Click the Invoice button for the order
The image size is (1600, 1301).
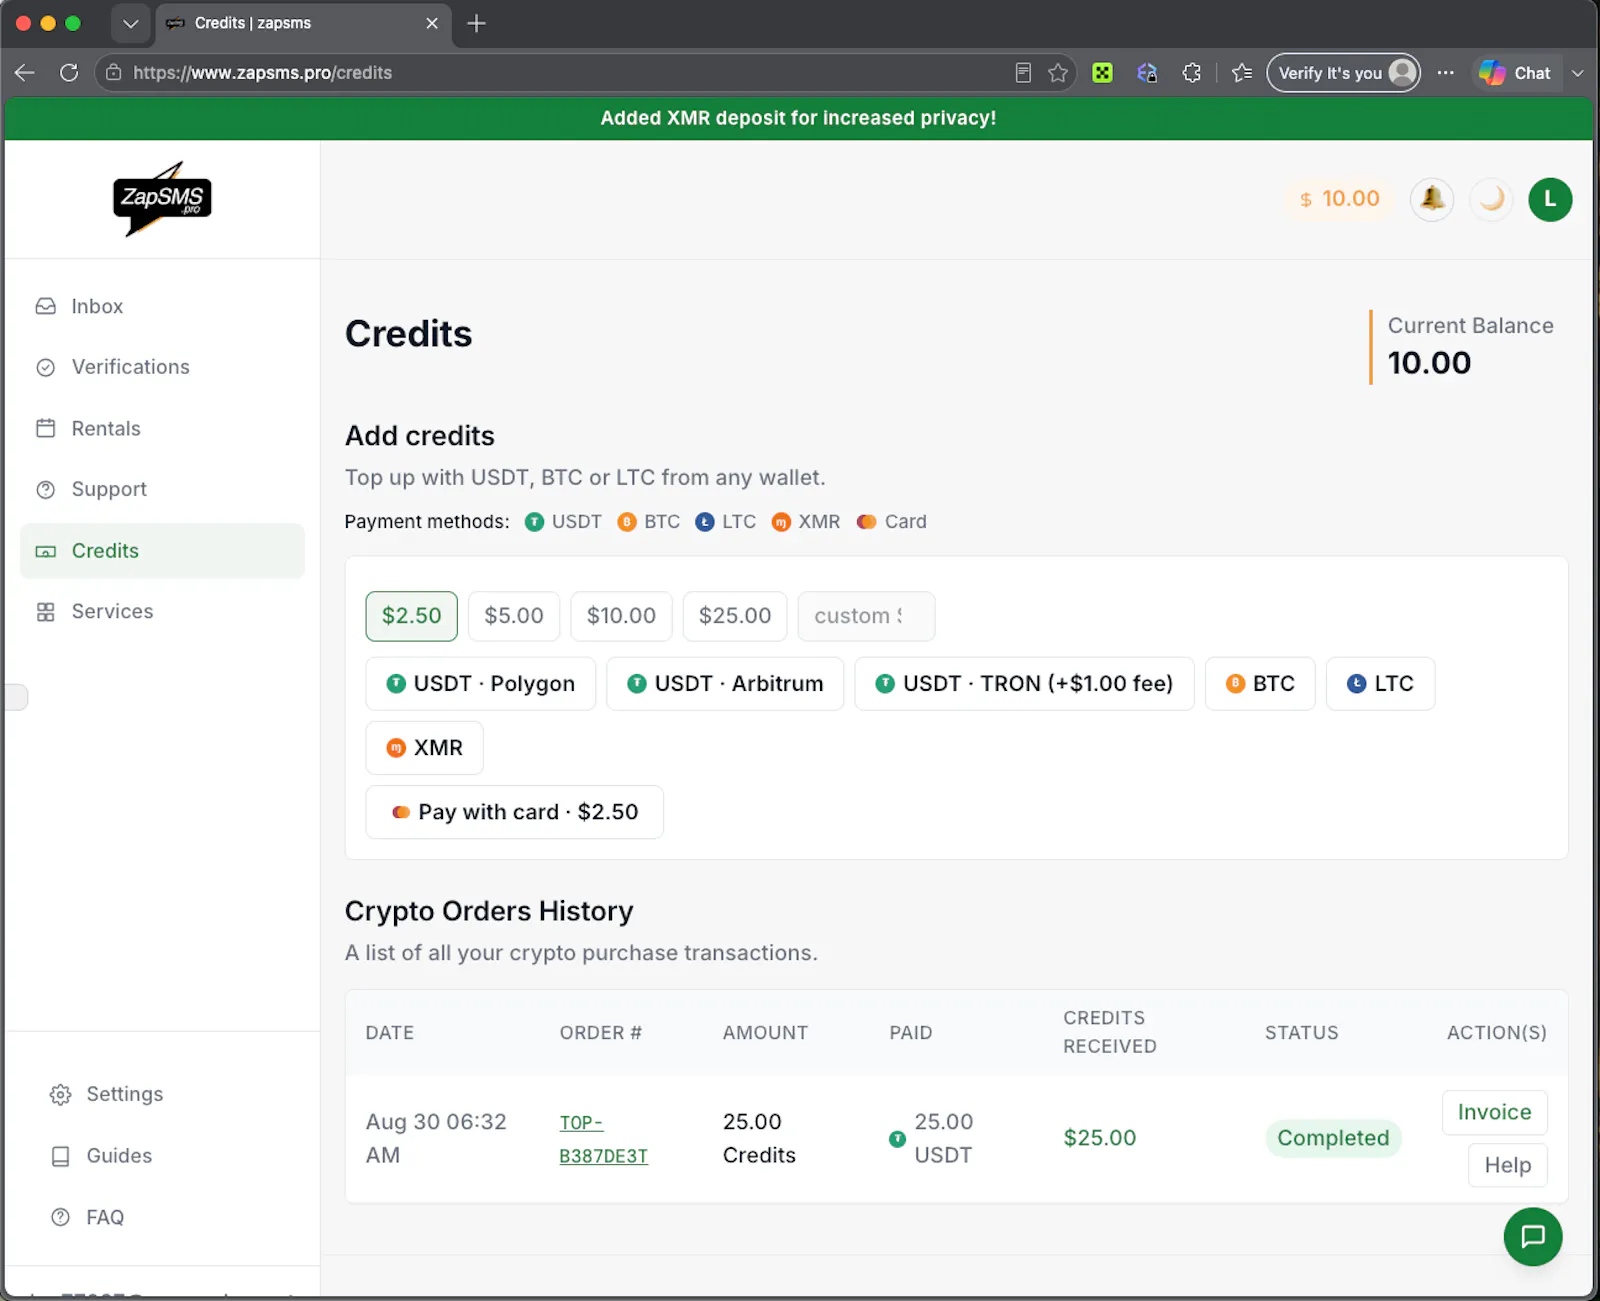(x=1495, y=1112)
